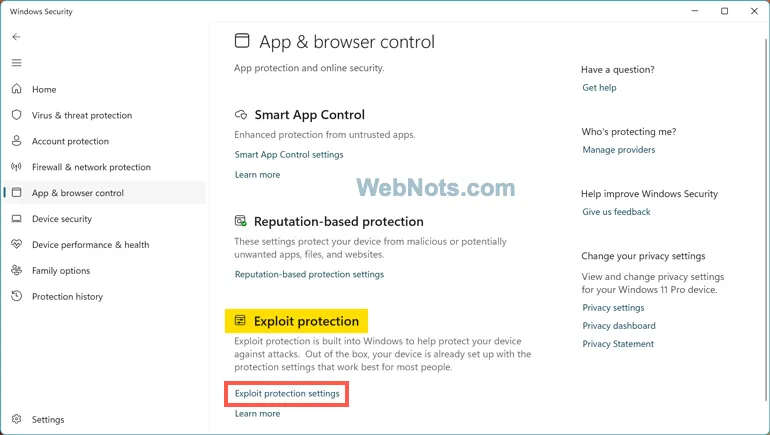Screen dimensions: 770x435
Task: Open the Get help link
Action: 599,88
